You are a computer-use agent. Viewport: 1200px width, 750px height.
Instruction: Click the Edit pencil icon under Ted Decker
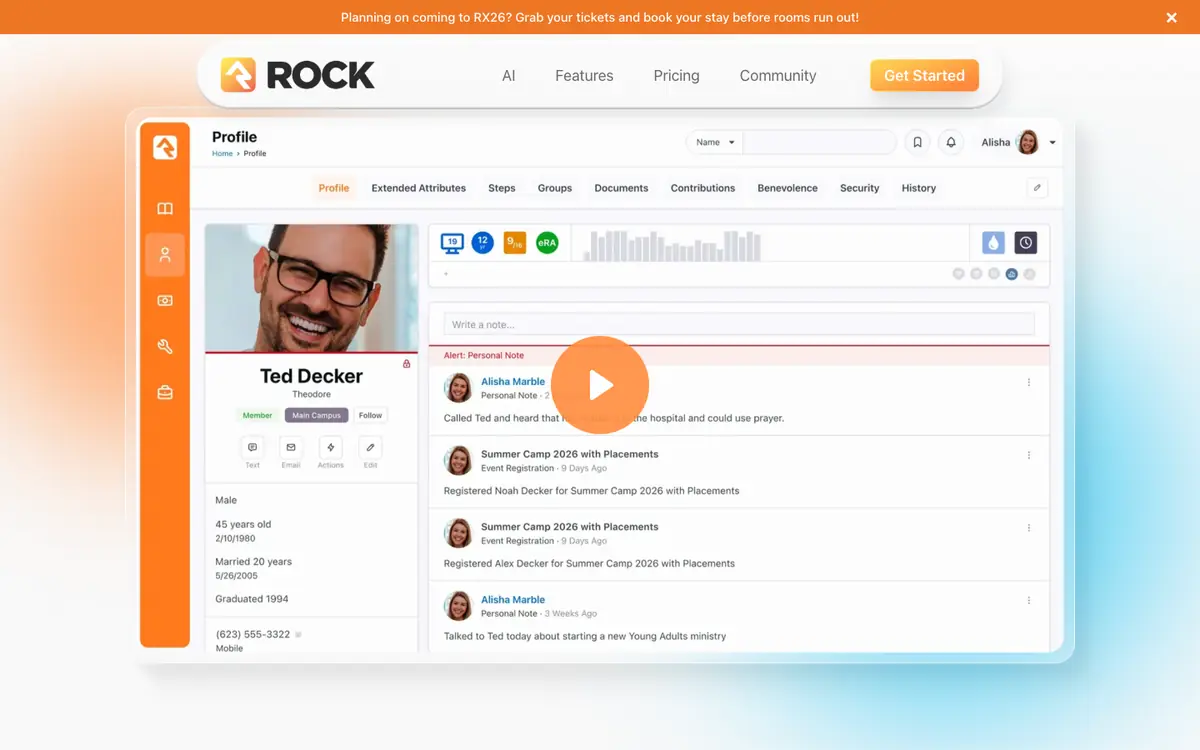(x=370, y=448)
